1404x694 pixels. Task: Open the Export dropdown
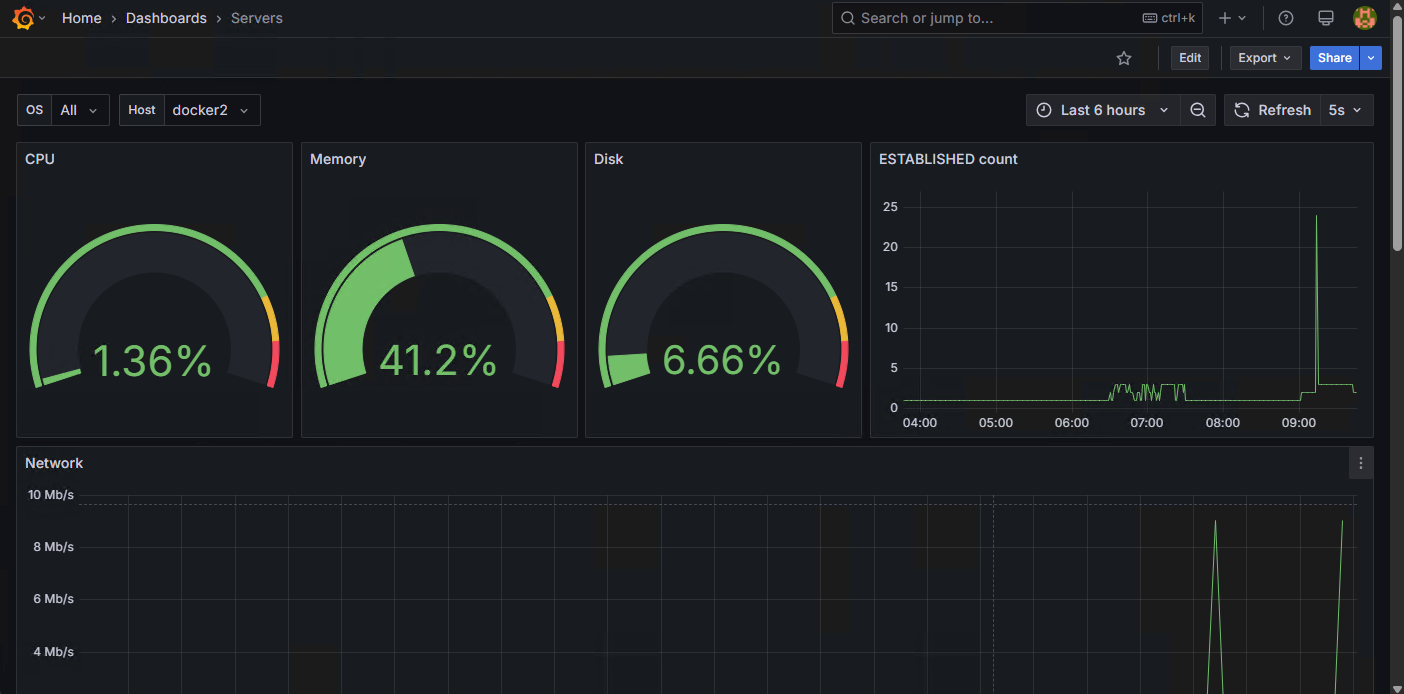pos(1266,58)
